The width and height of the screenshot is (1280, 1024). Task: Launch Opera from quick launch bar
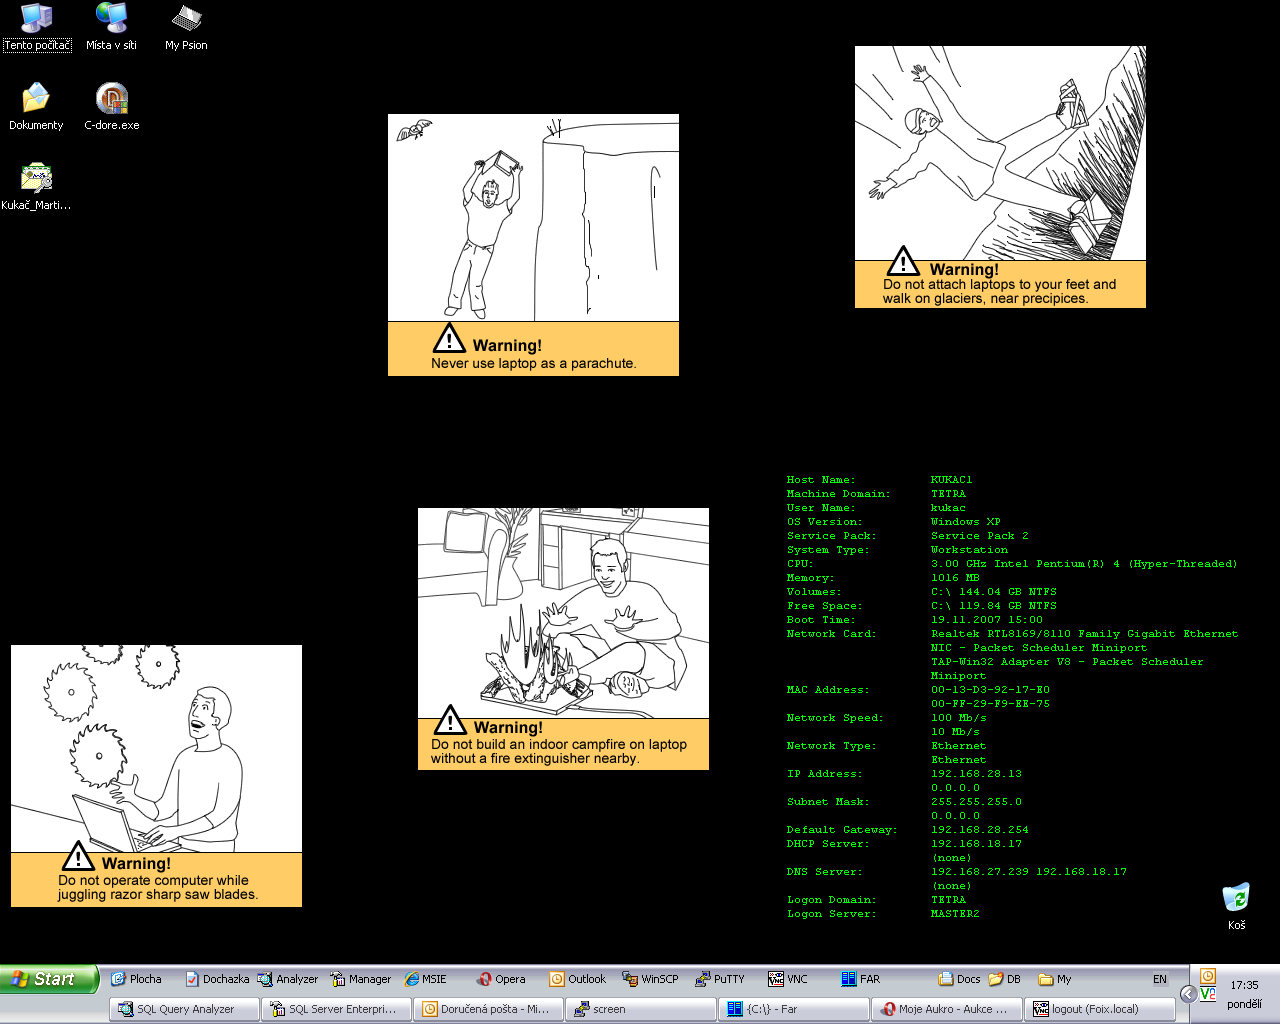pyautogui.click(x=501, y=979)
